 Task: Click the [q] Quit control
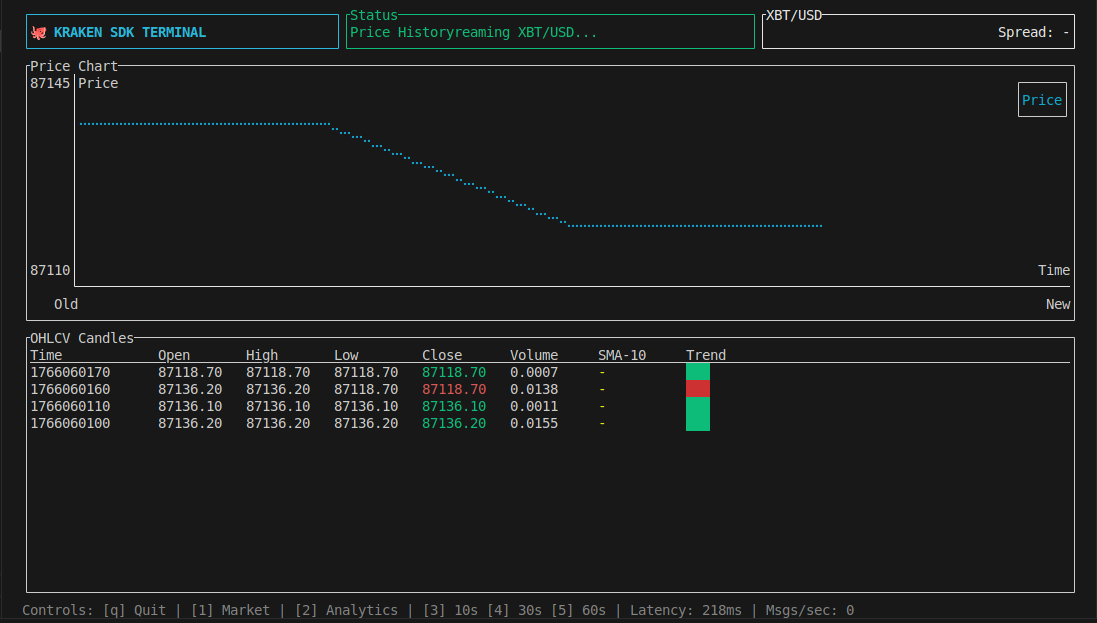coord(134,610)
